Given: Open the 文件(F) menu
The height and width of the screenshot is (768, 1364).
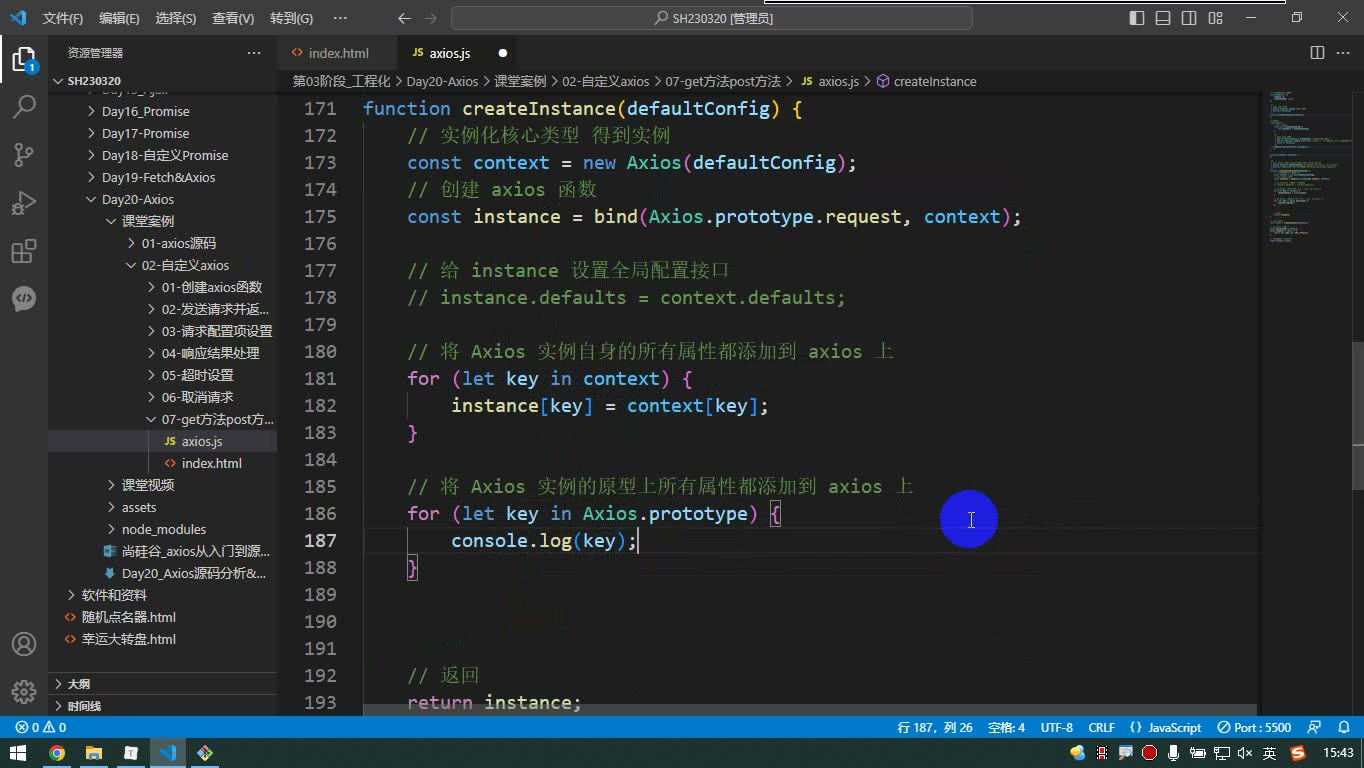Looking at the screenshot, I should tap(63, 18).
